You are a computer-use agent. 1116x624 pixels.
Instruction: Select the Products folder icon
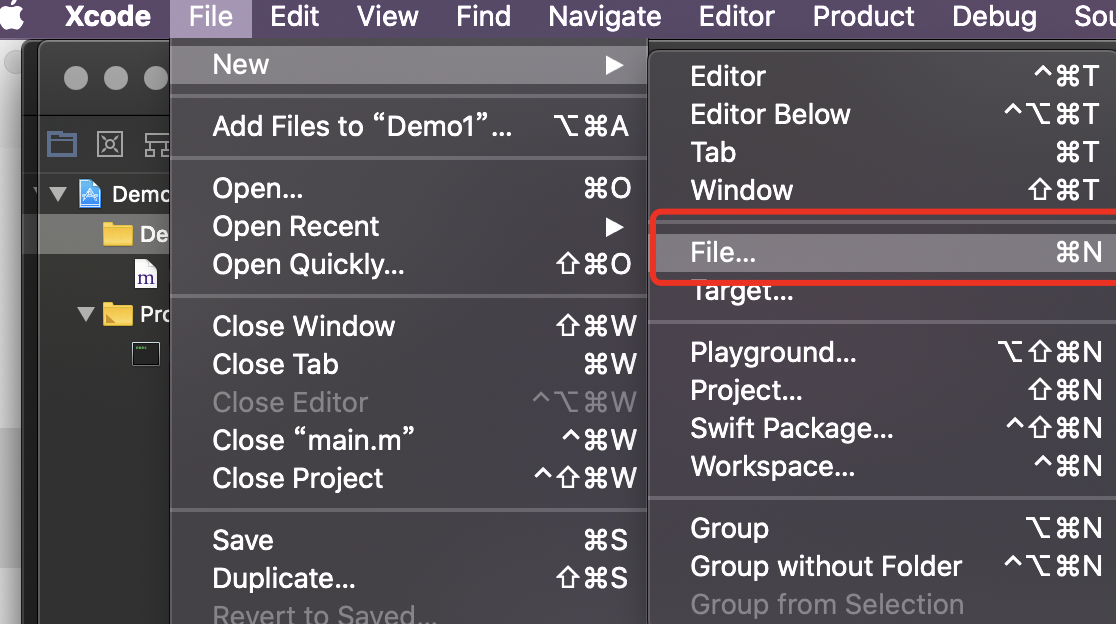117,314
